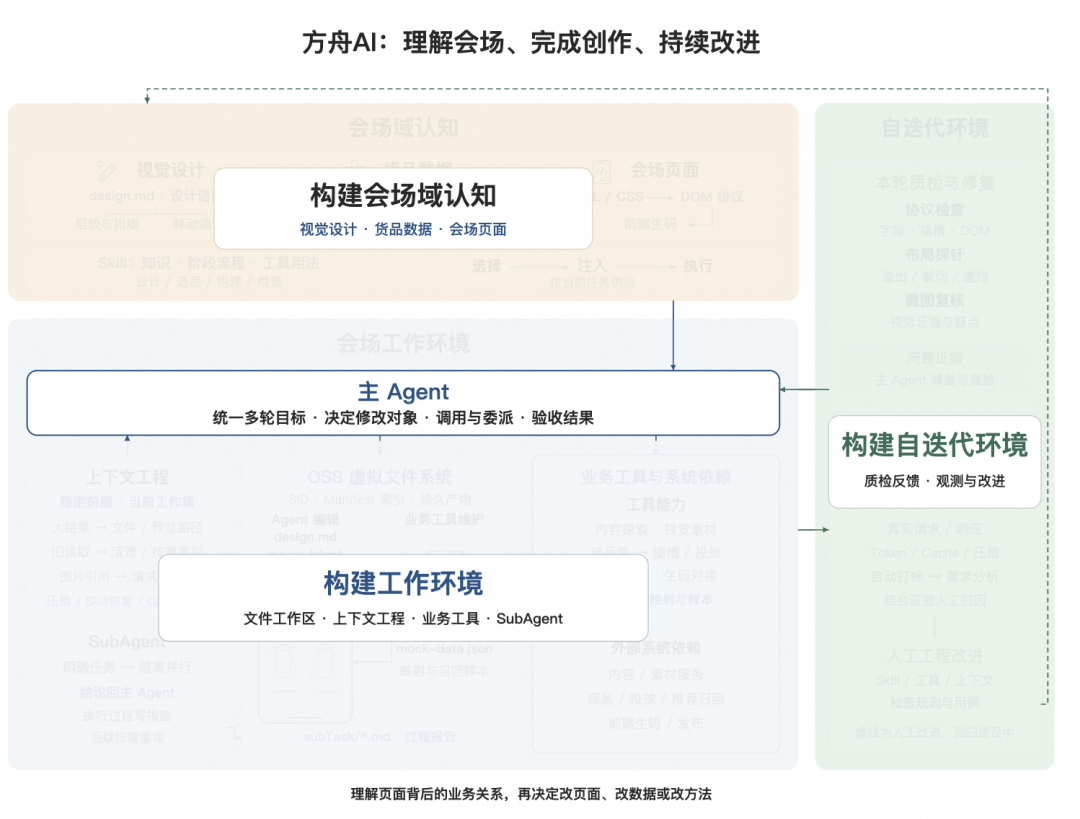Click the faded mock-data.json label
Screen dimensions: 1080x819
(444, 649)
